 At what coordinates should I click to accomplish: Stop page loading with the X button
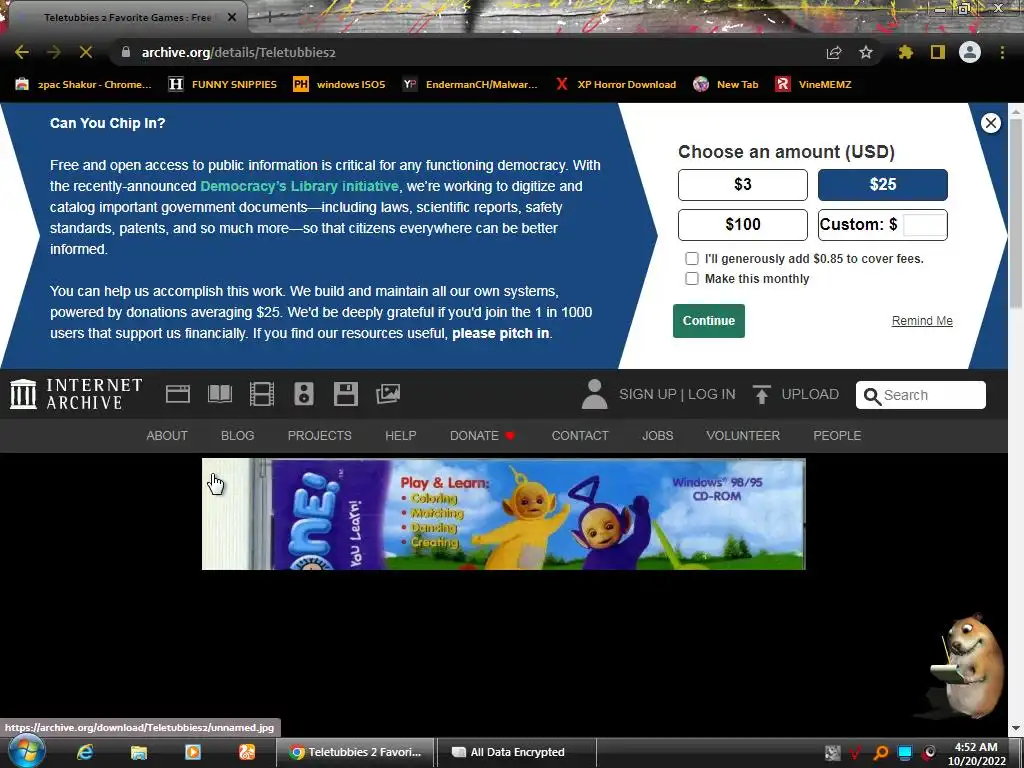tap(86, 52)
